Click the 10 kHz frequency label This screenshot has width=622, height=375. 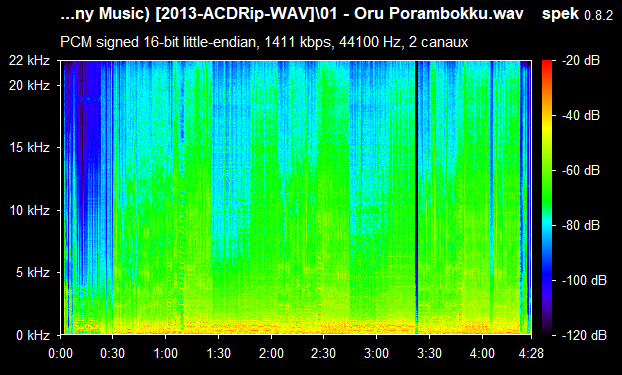point(29,210)
